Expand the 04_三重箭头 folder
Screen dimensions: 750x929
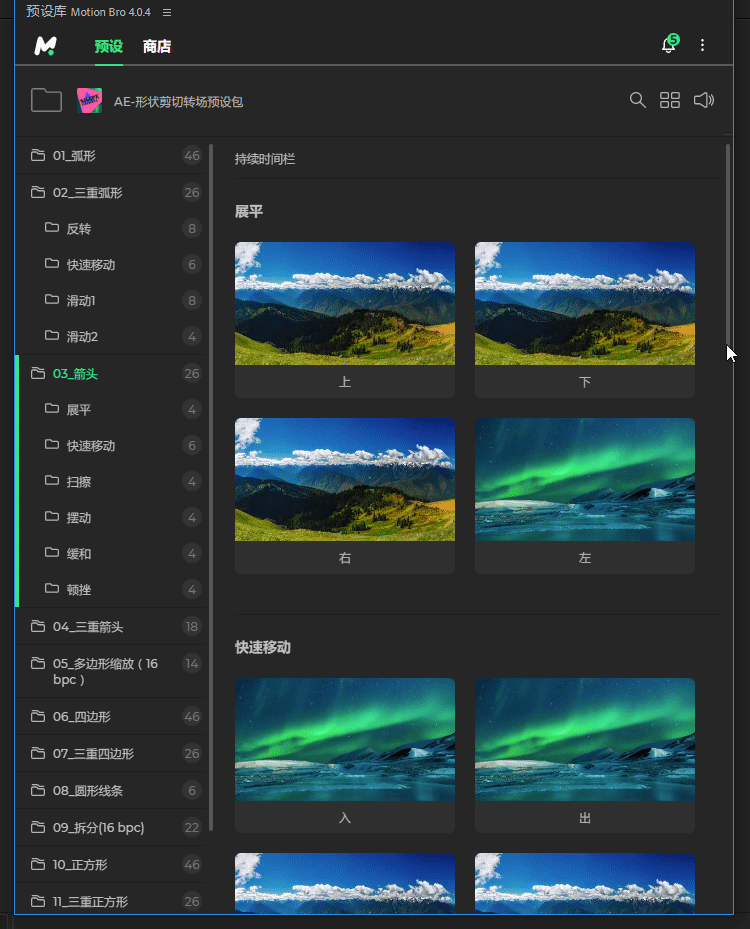(111, 627)
